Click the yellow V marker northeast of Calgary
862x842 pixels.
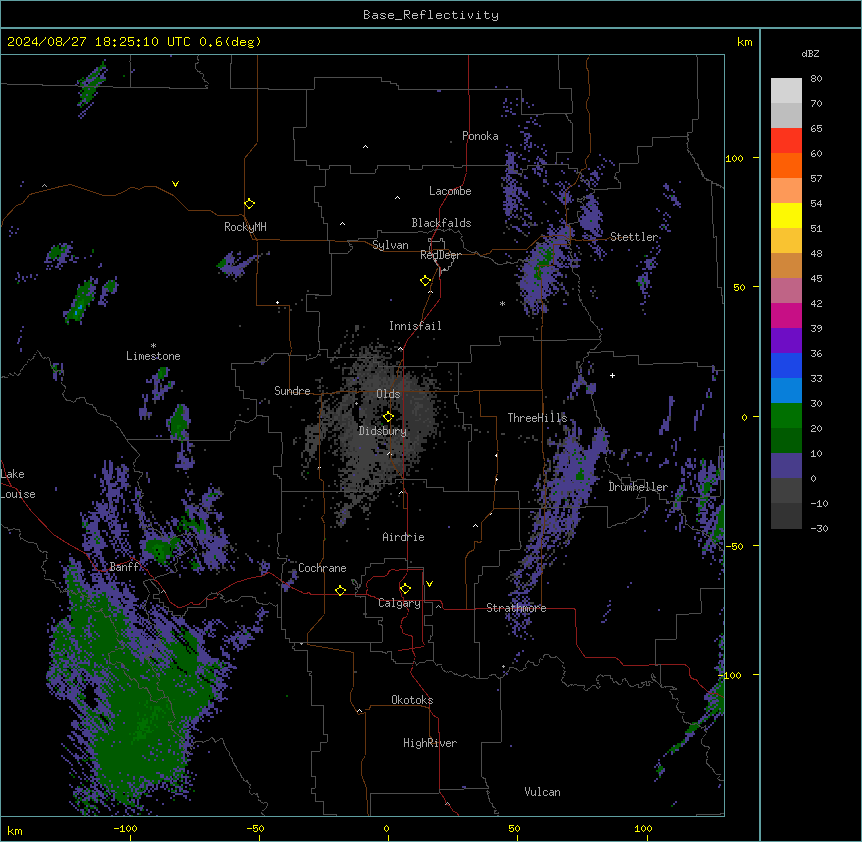click(429, 584)
